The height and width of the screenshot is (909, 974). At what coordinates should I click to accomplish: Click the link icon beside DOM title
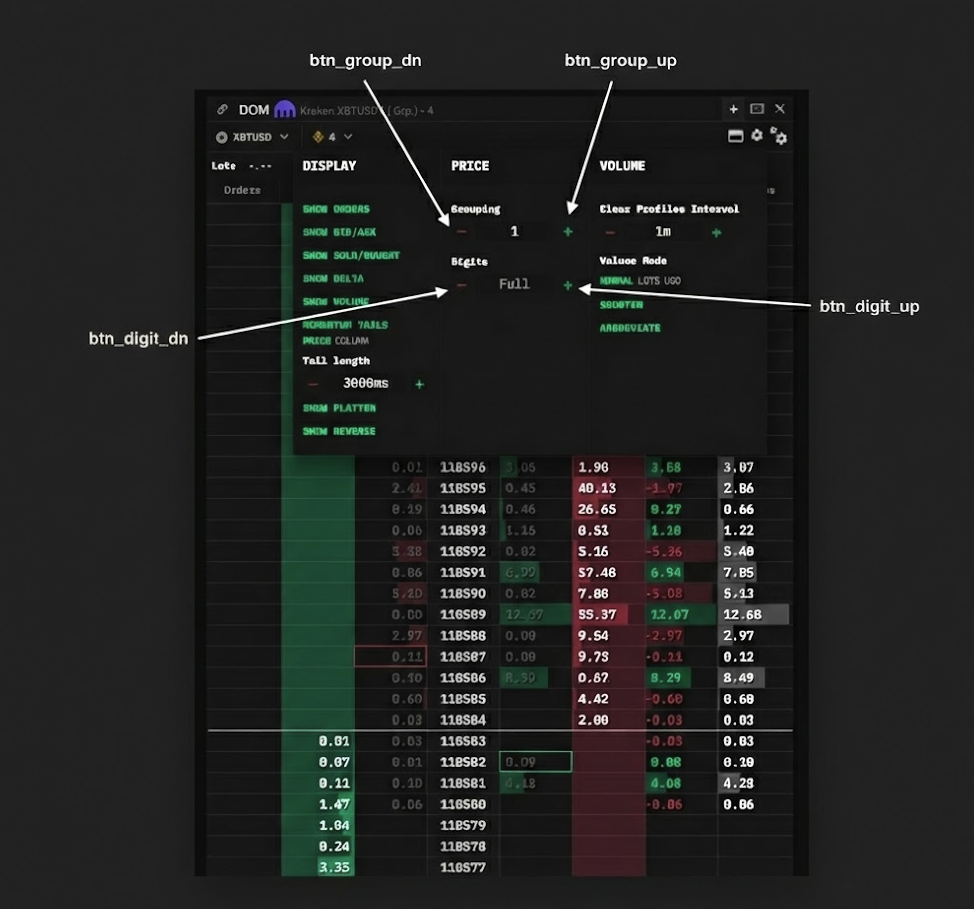coord(222,110)
